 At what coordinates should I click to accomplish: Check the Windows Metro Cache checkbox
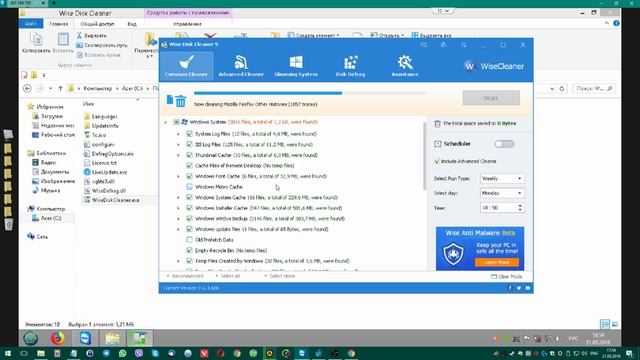coord(189,187)
